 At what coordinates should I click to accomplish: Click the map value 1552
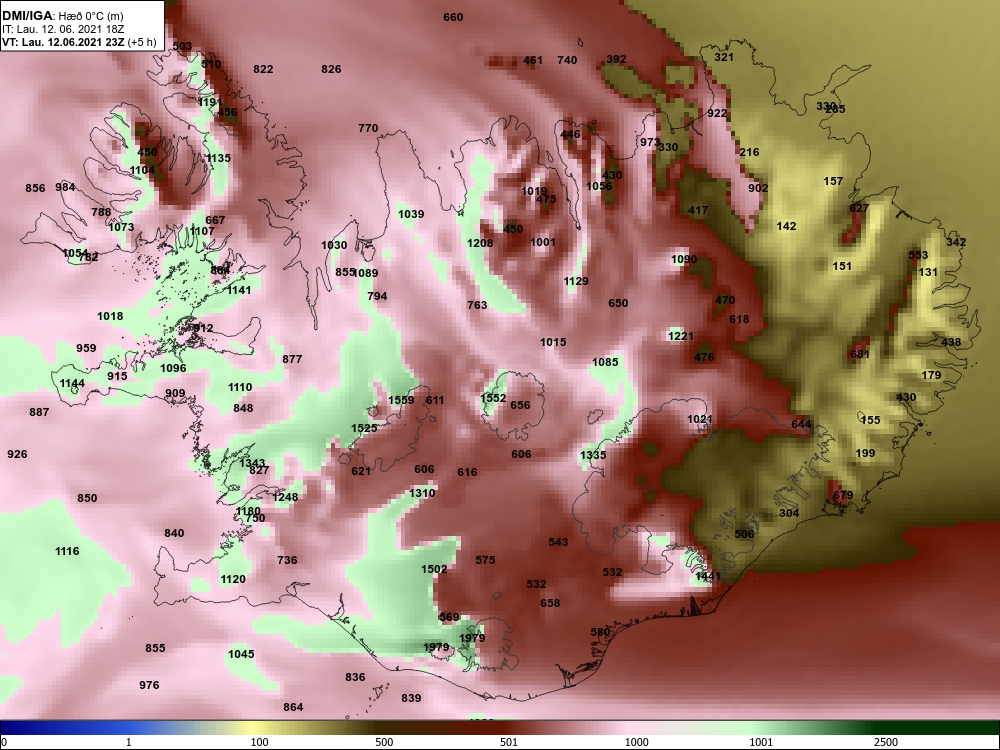(493, 398)
